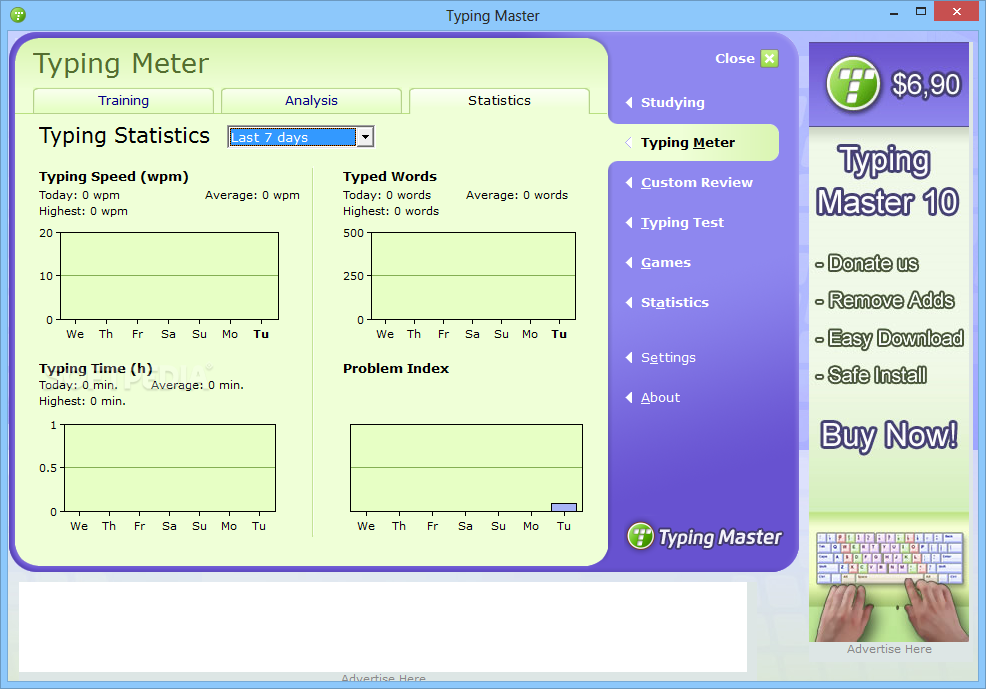Screen dimensions: 986x689
Task: Click the Close label in the sidebar
Action: point(734,58)
